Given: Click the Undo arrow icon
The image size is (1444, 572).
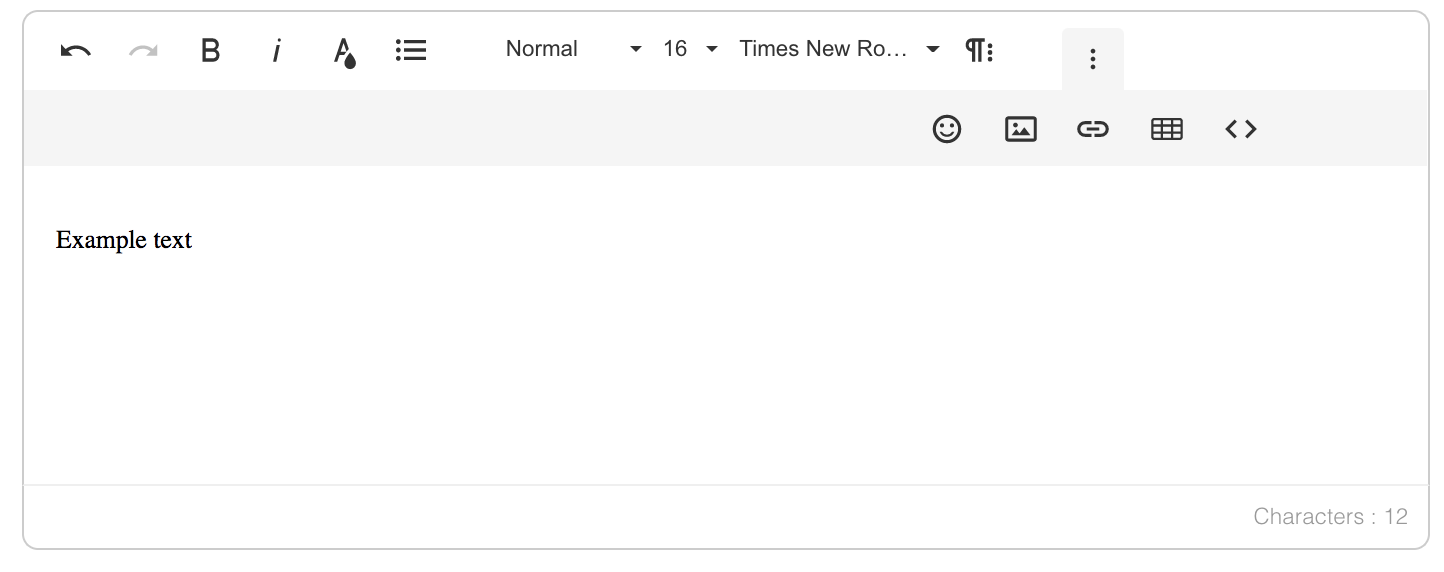Looking at the screenshot, I should (x=76, y=50).
